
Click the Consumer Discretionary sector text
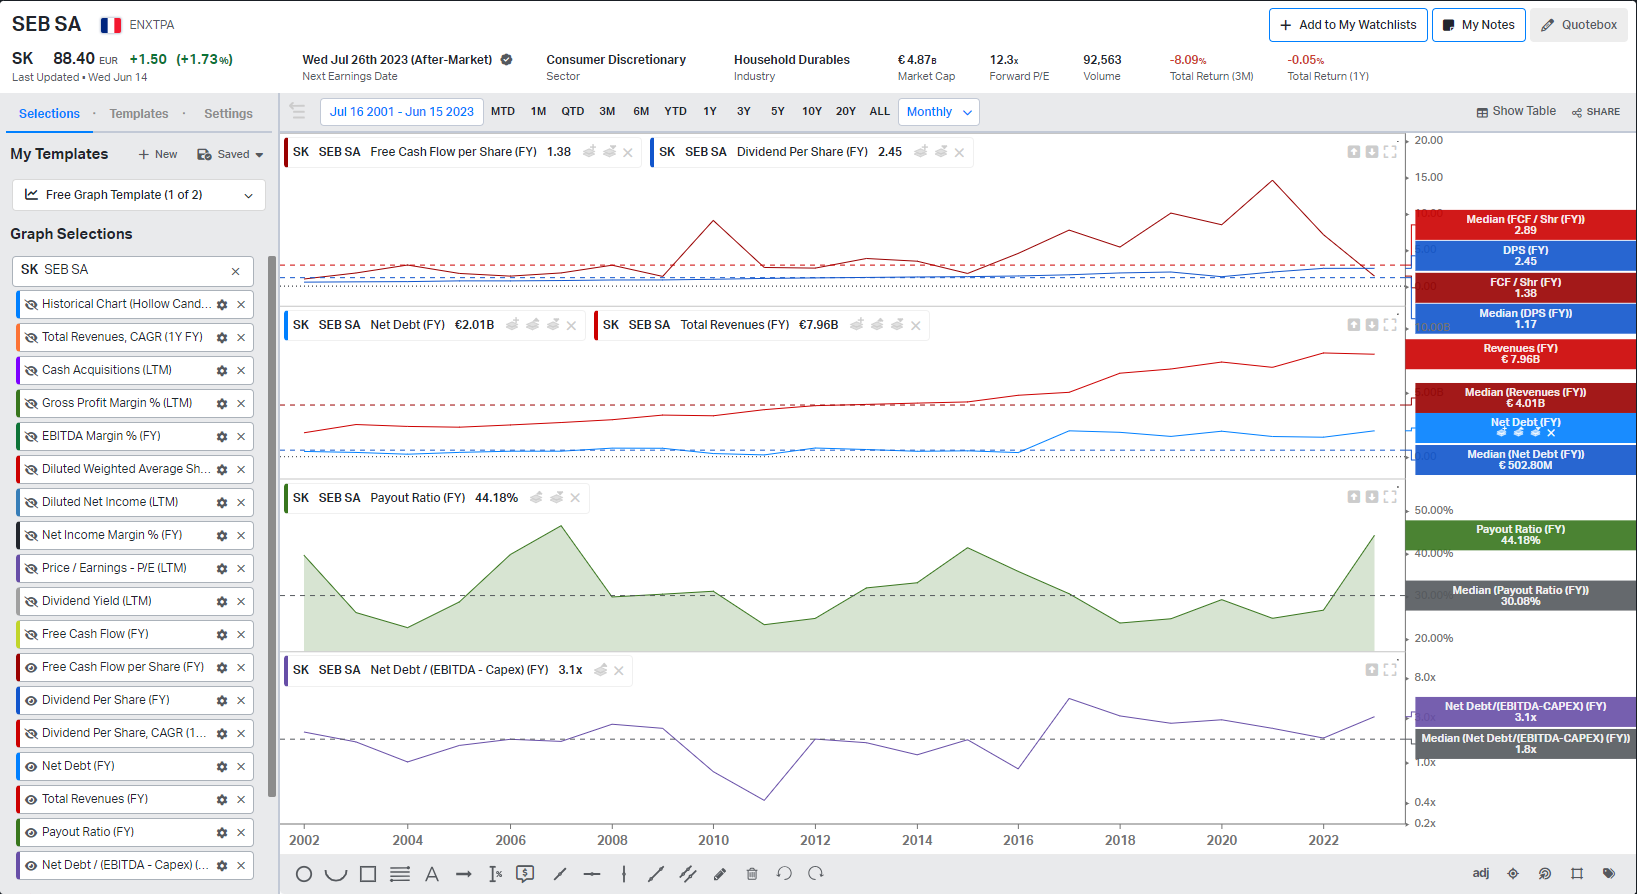(616, 60)
